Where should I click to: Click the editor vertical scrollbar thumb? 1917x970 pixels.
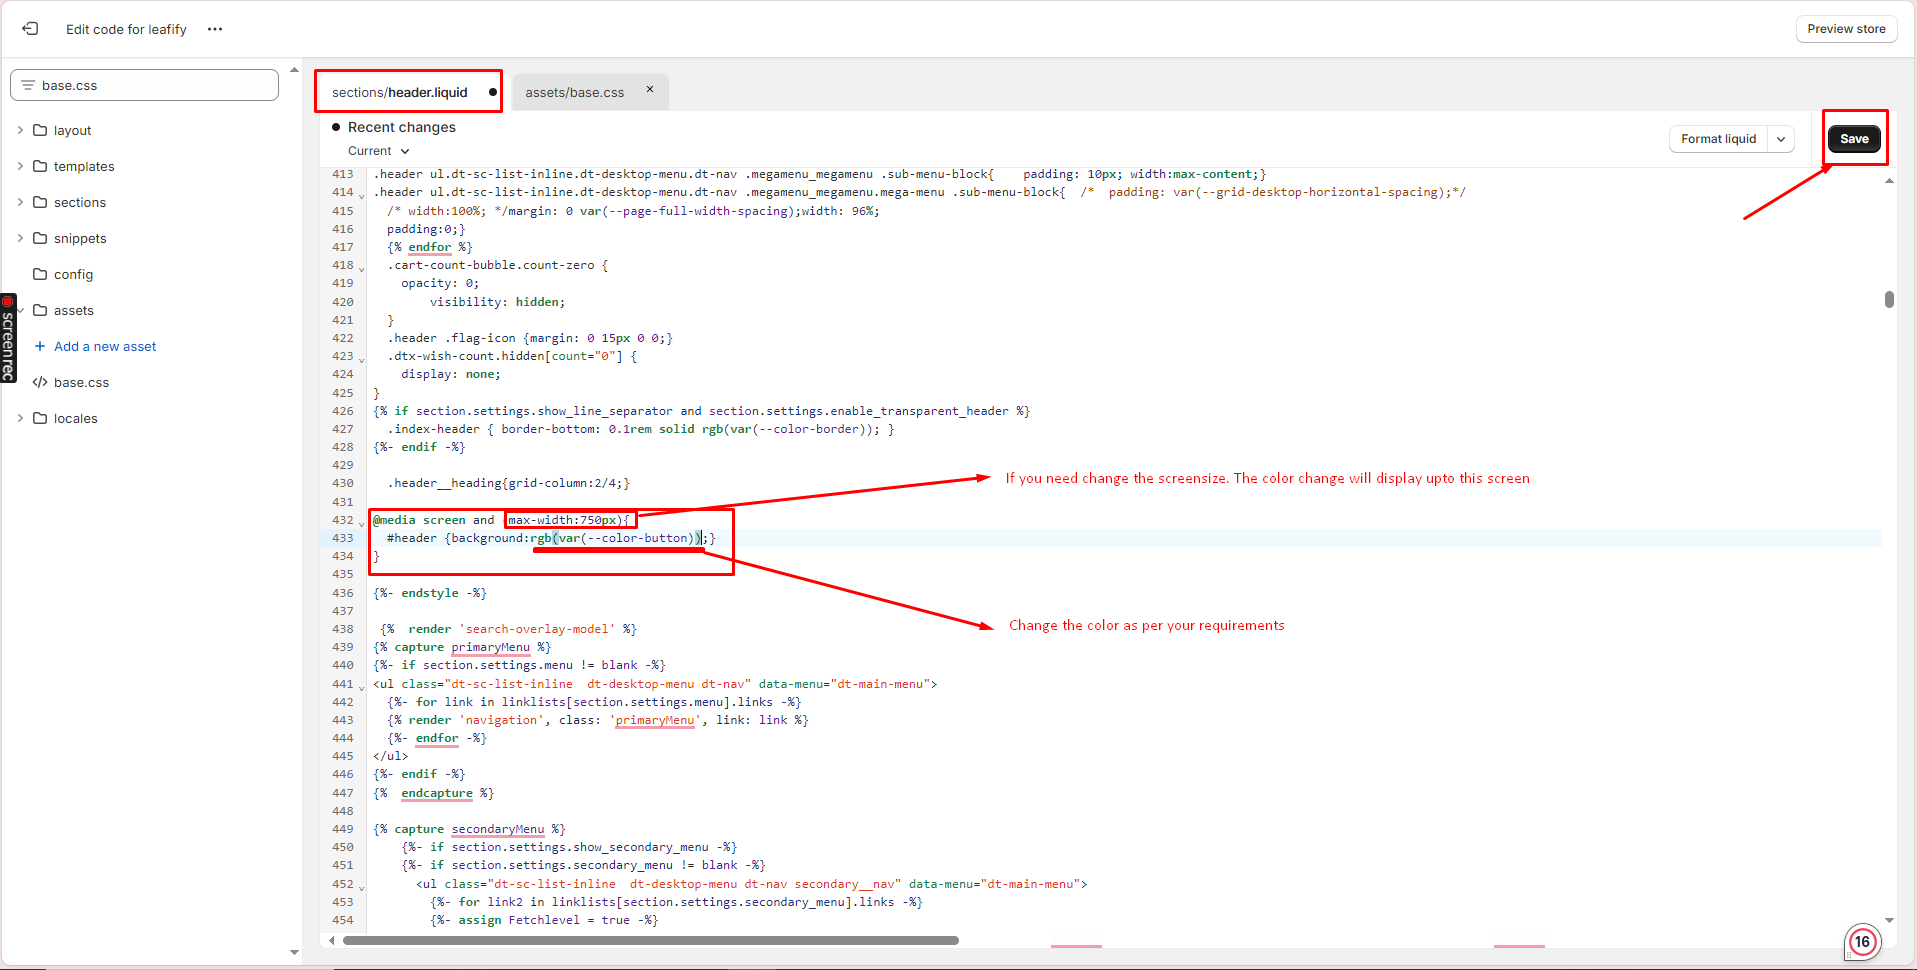(1889, 299)
